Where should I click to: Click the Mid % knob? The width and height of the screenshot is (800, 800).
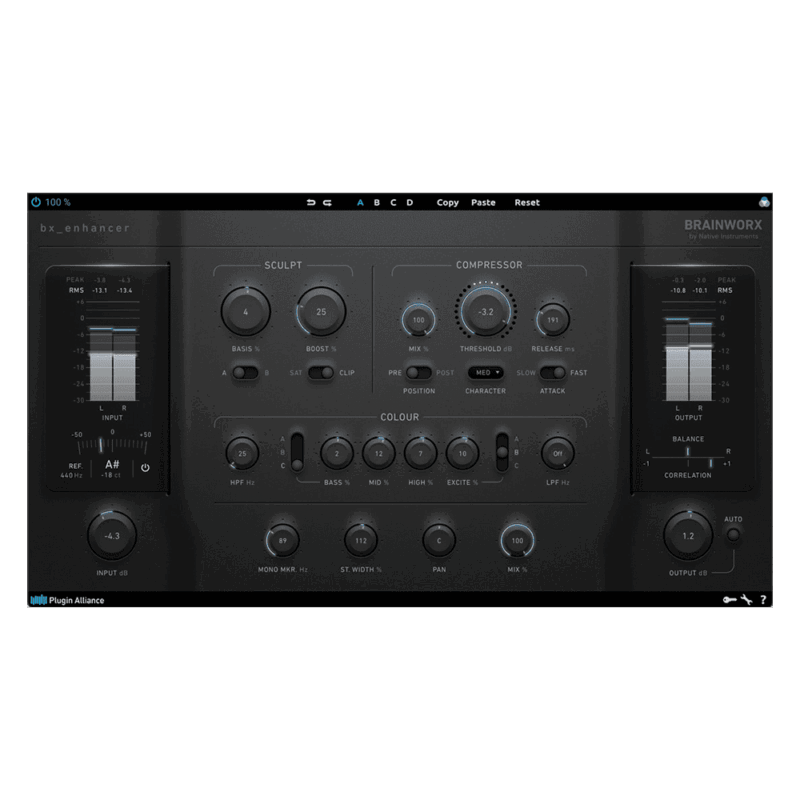pyautogui.click(x=379, y=453)
